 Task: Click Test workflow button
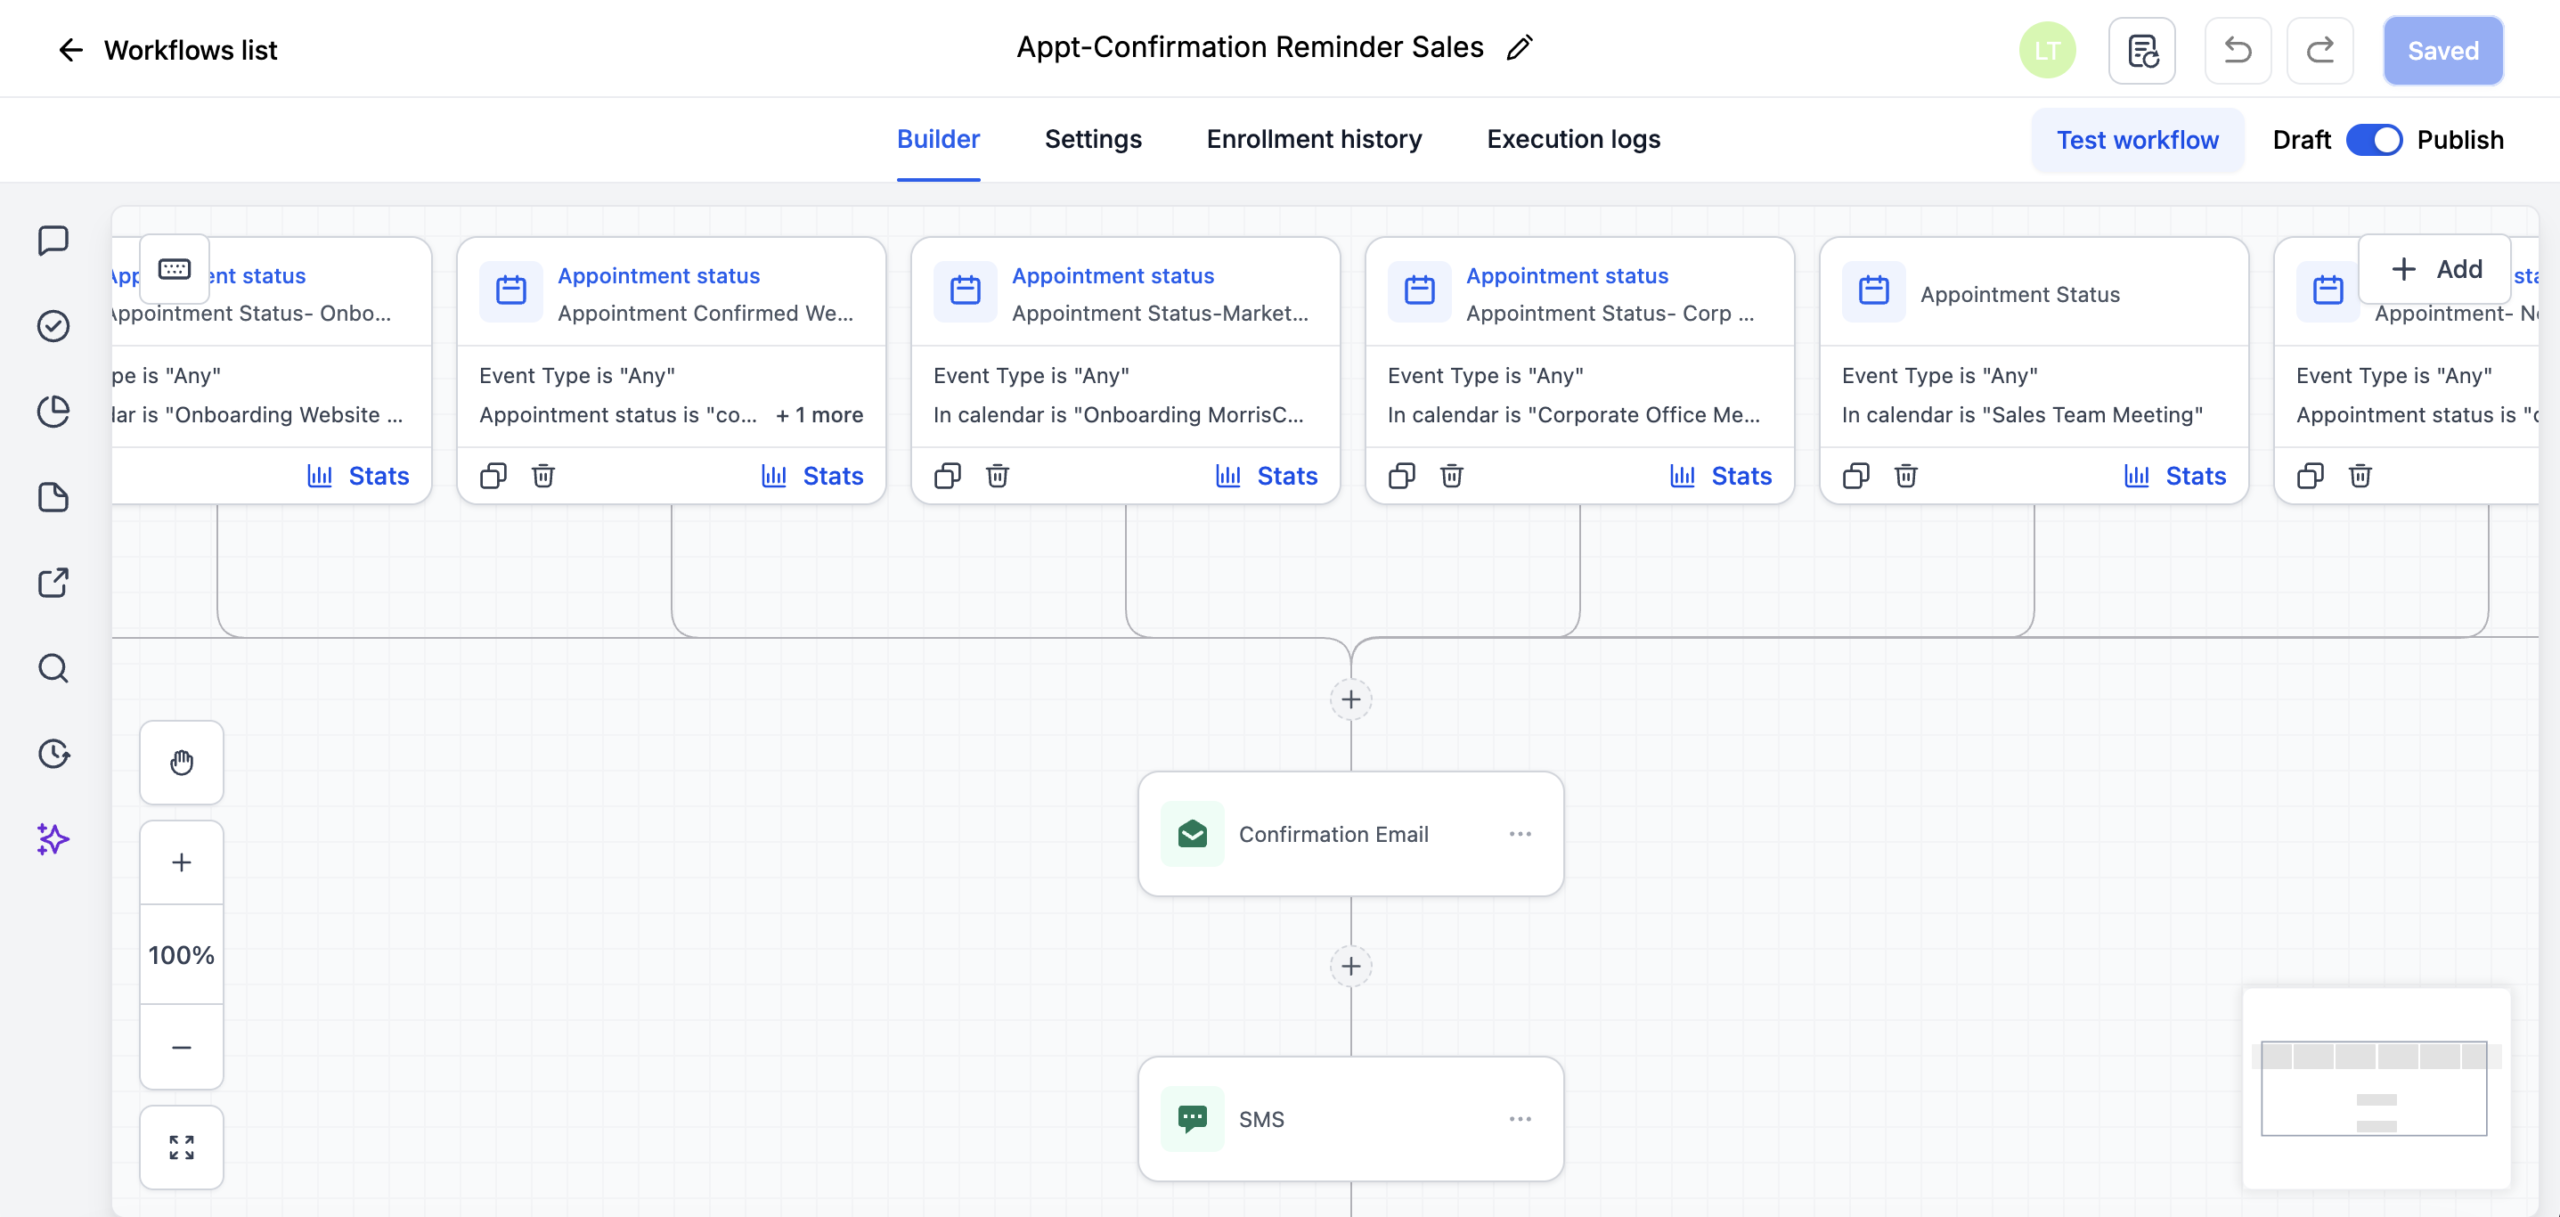(2138, 140)
